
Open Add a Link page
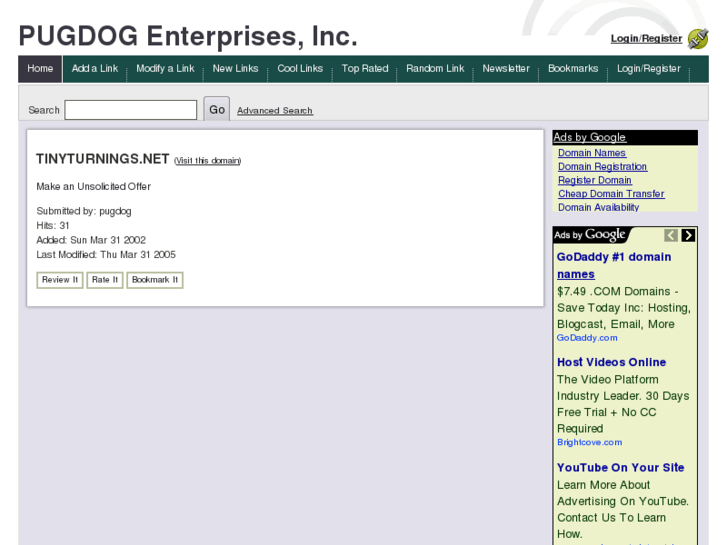click(x=95, y=69)
